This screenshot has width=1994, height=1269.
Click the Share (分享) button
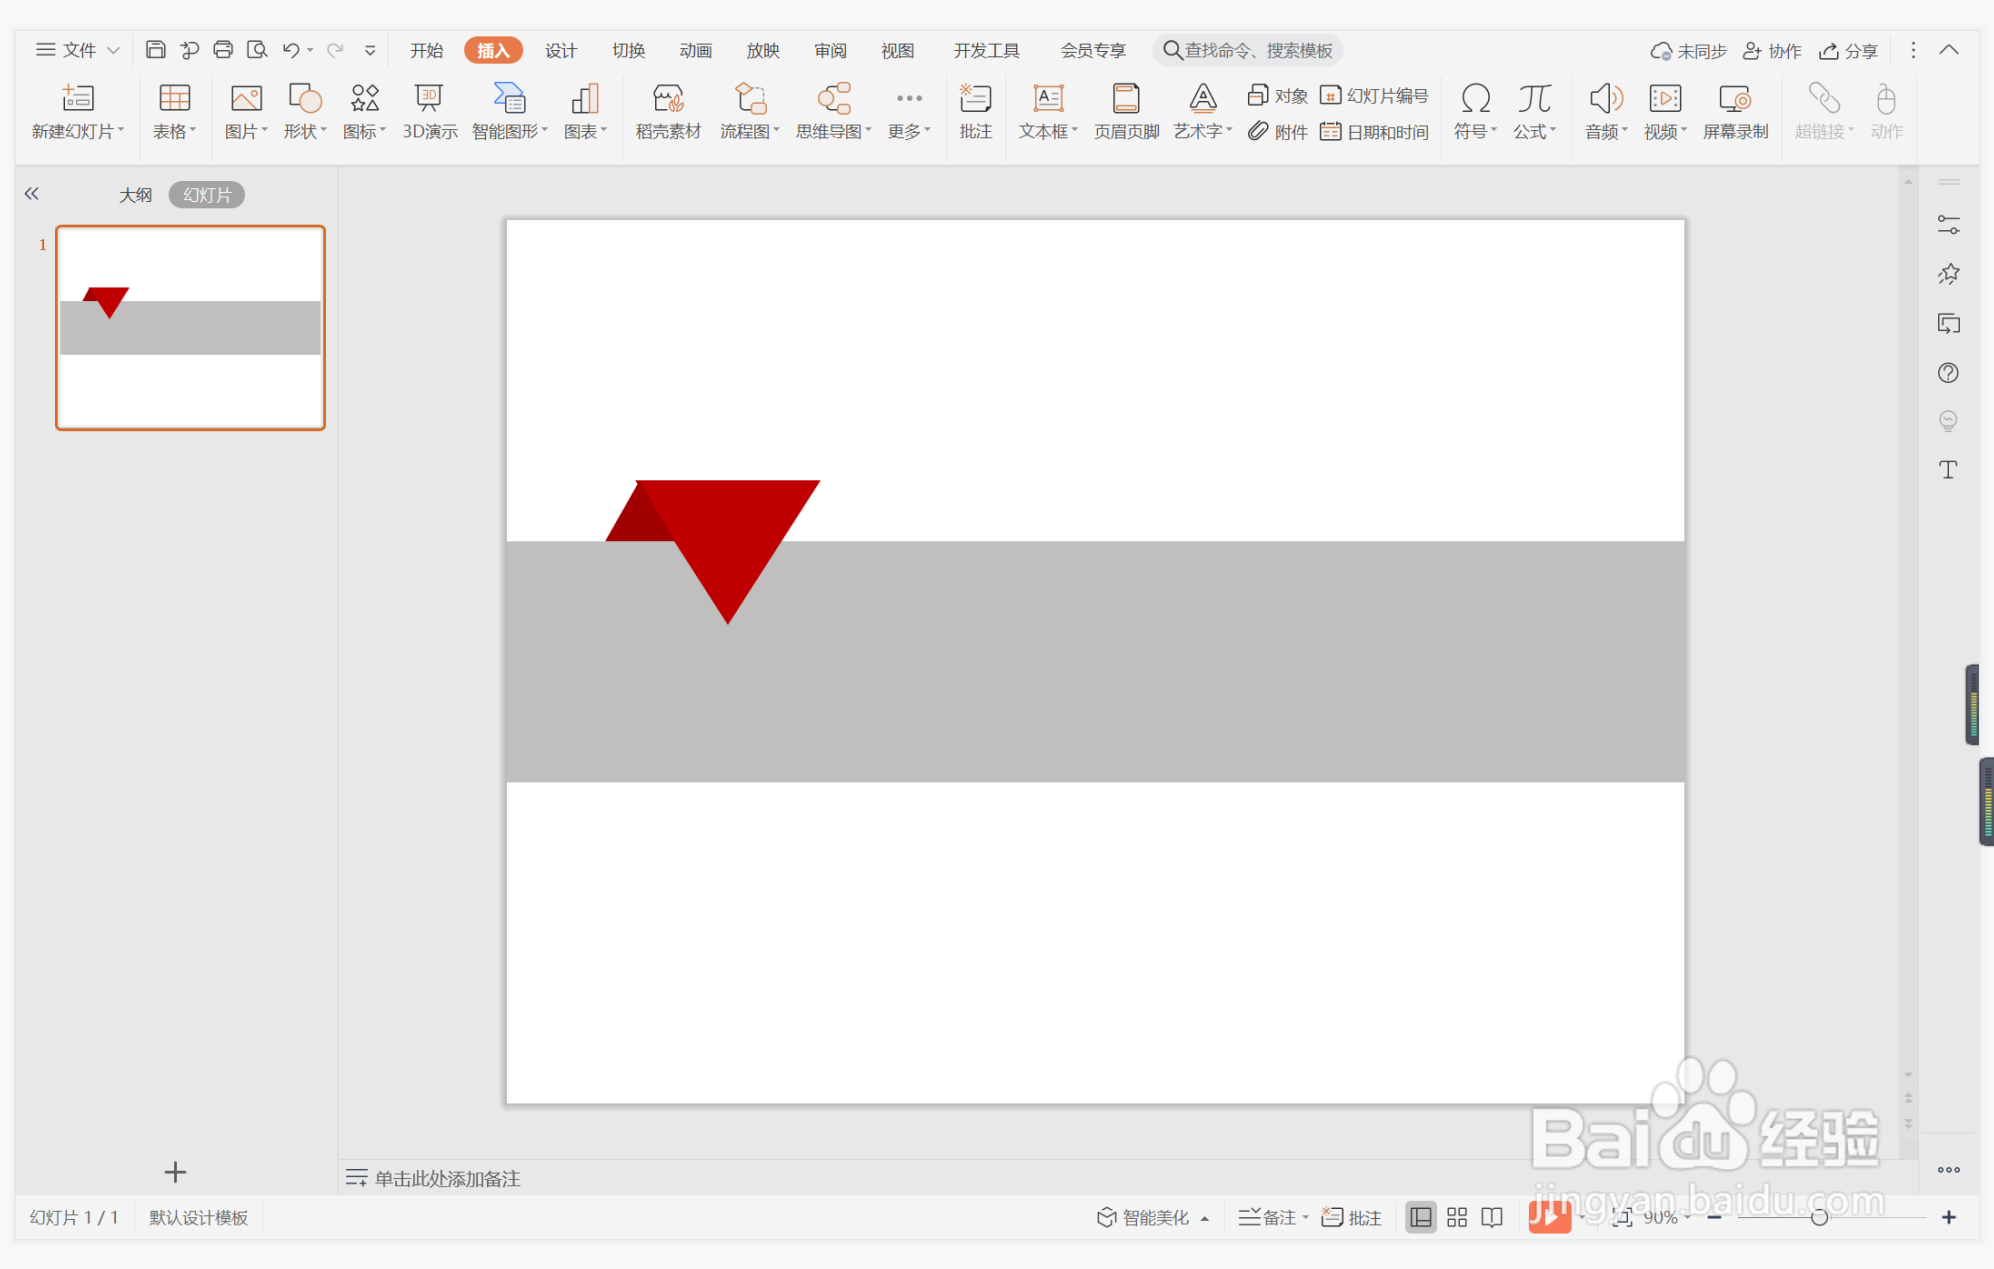1848,51
